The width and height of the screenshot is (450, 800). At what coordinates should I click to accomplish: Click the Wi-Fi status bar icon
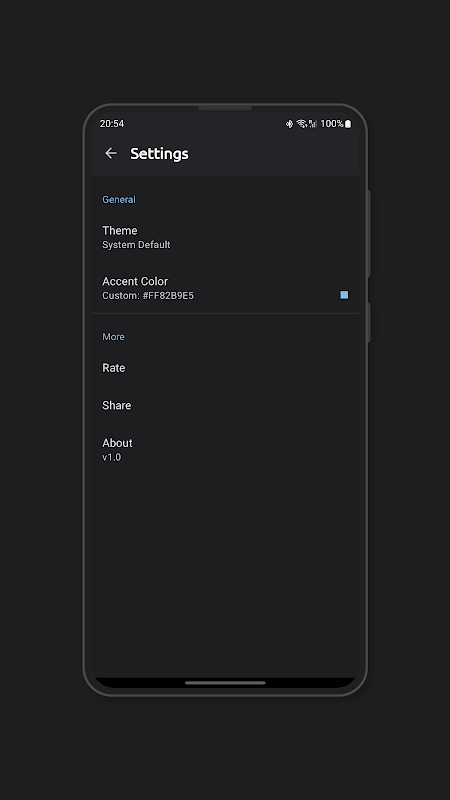tap(302, 123)
